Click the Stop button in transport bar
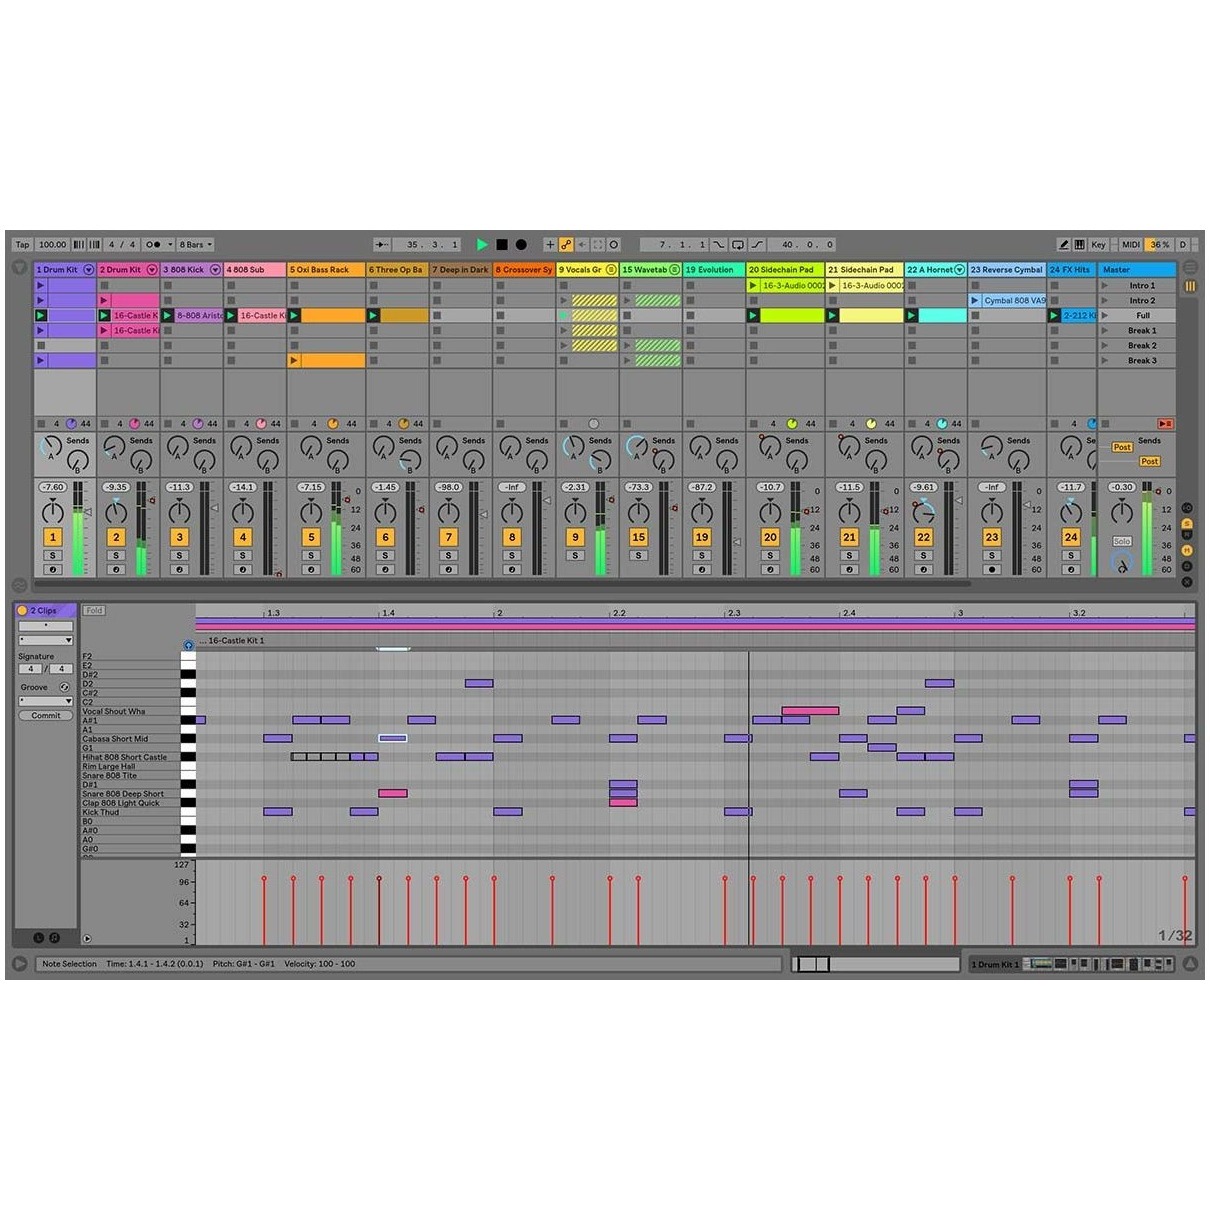Image resolution: width=1210 pixels, height=1210 pixels. (502, 244)
